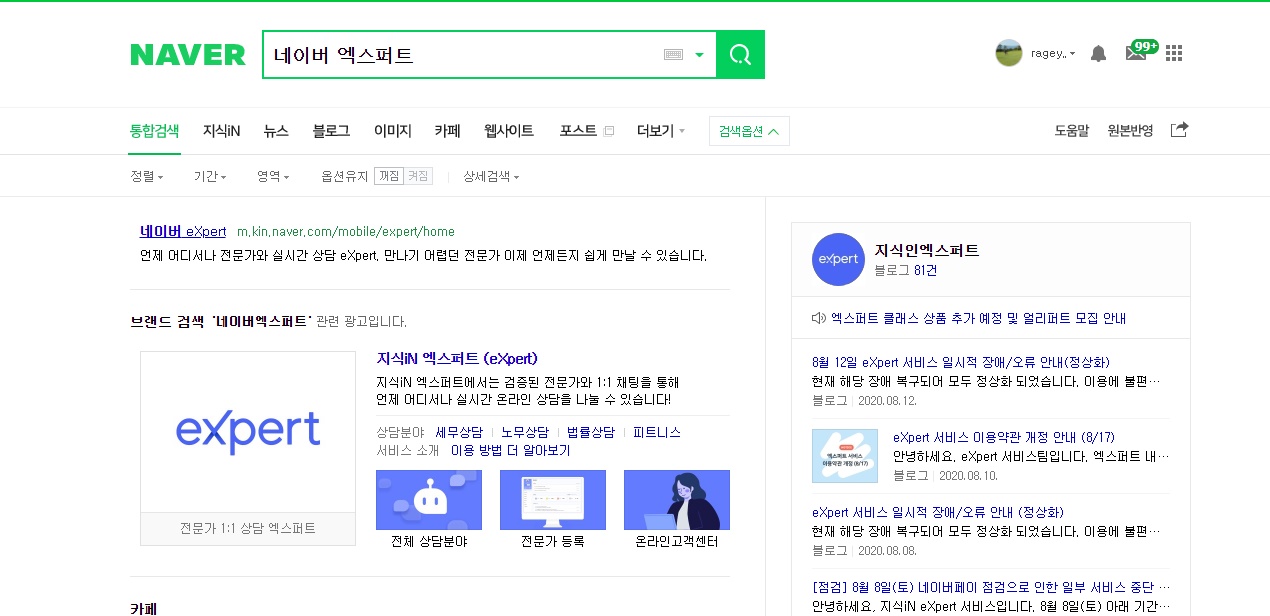Screen dimensions: 1270x616
Task: Click the 이용약관 개정 post thumbnail
Action: 845,456
